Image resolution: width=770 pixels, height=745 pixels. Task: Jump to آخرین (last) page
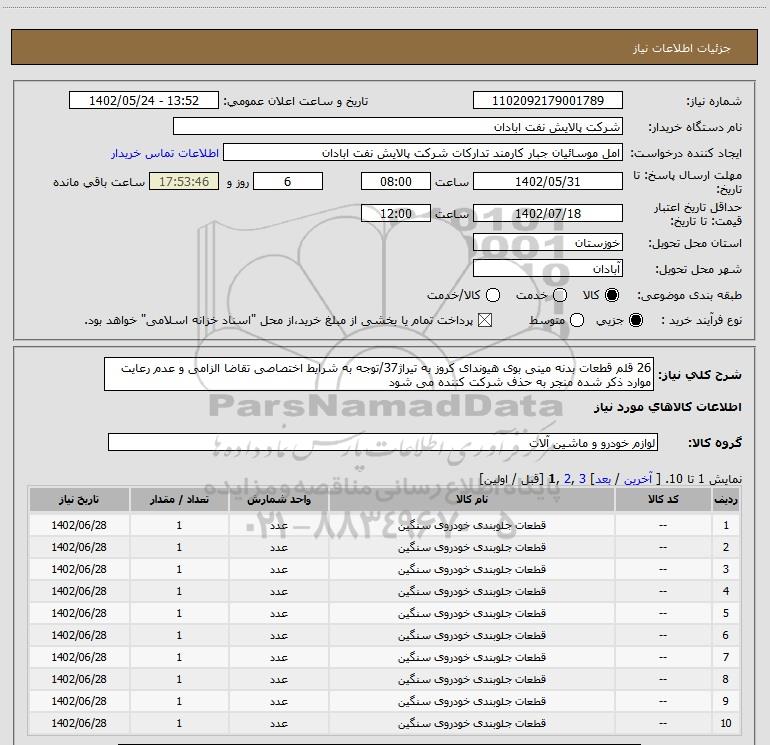(x=638, y=480)
